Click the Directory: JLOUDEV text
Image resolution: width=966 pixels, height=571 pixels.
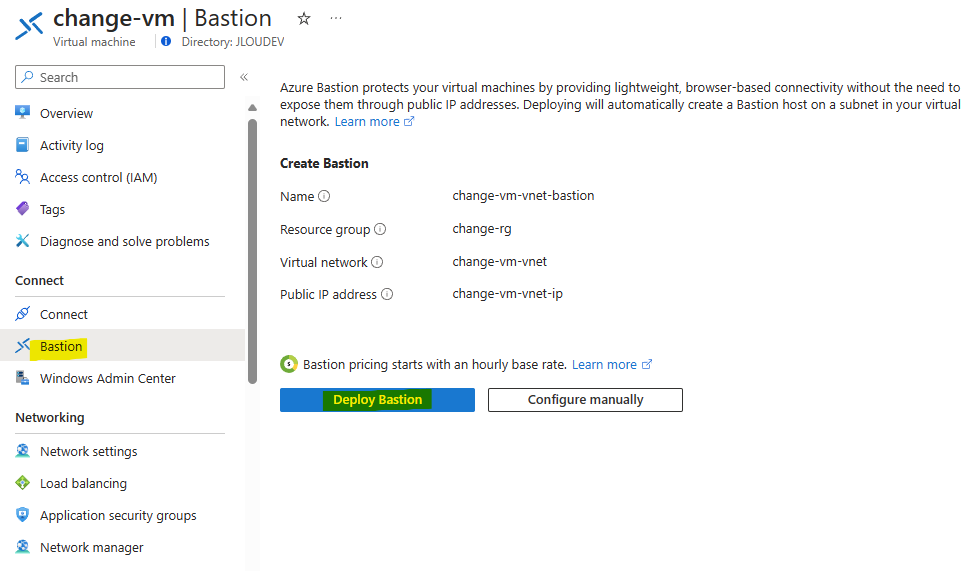coord(233,42)
